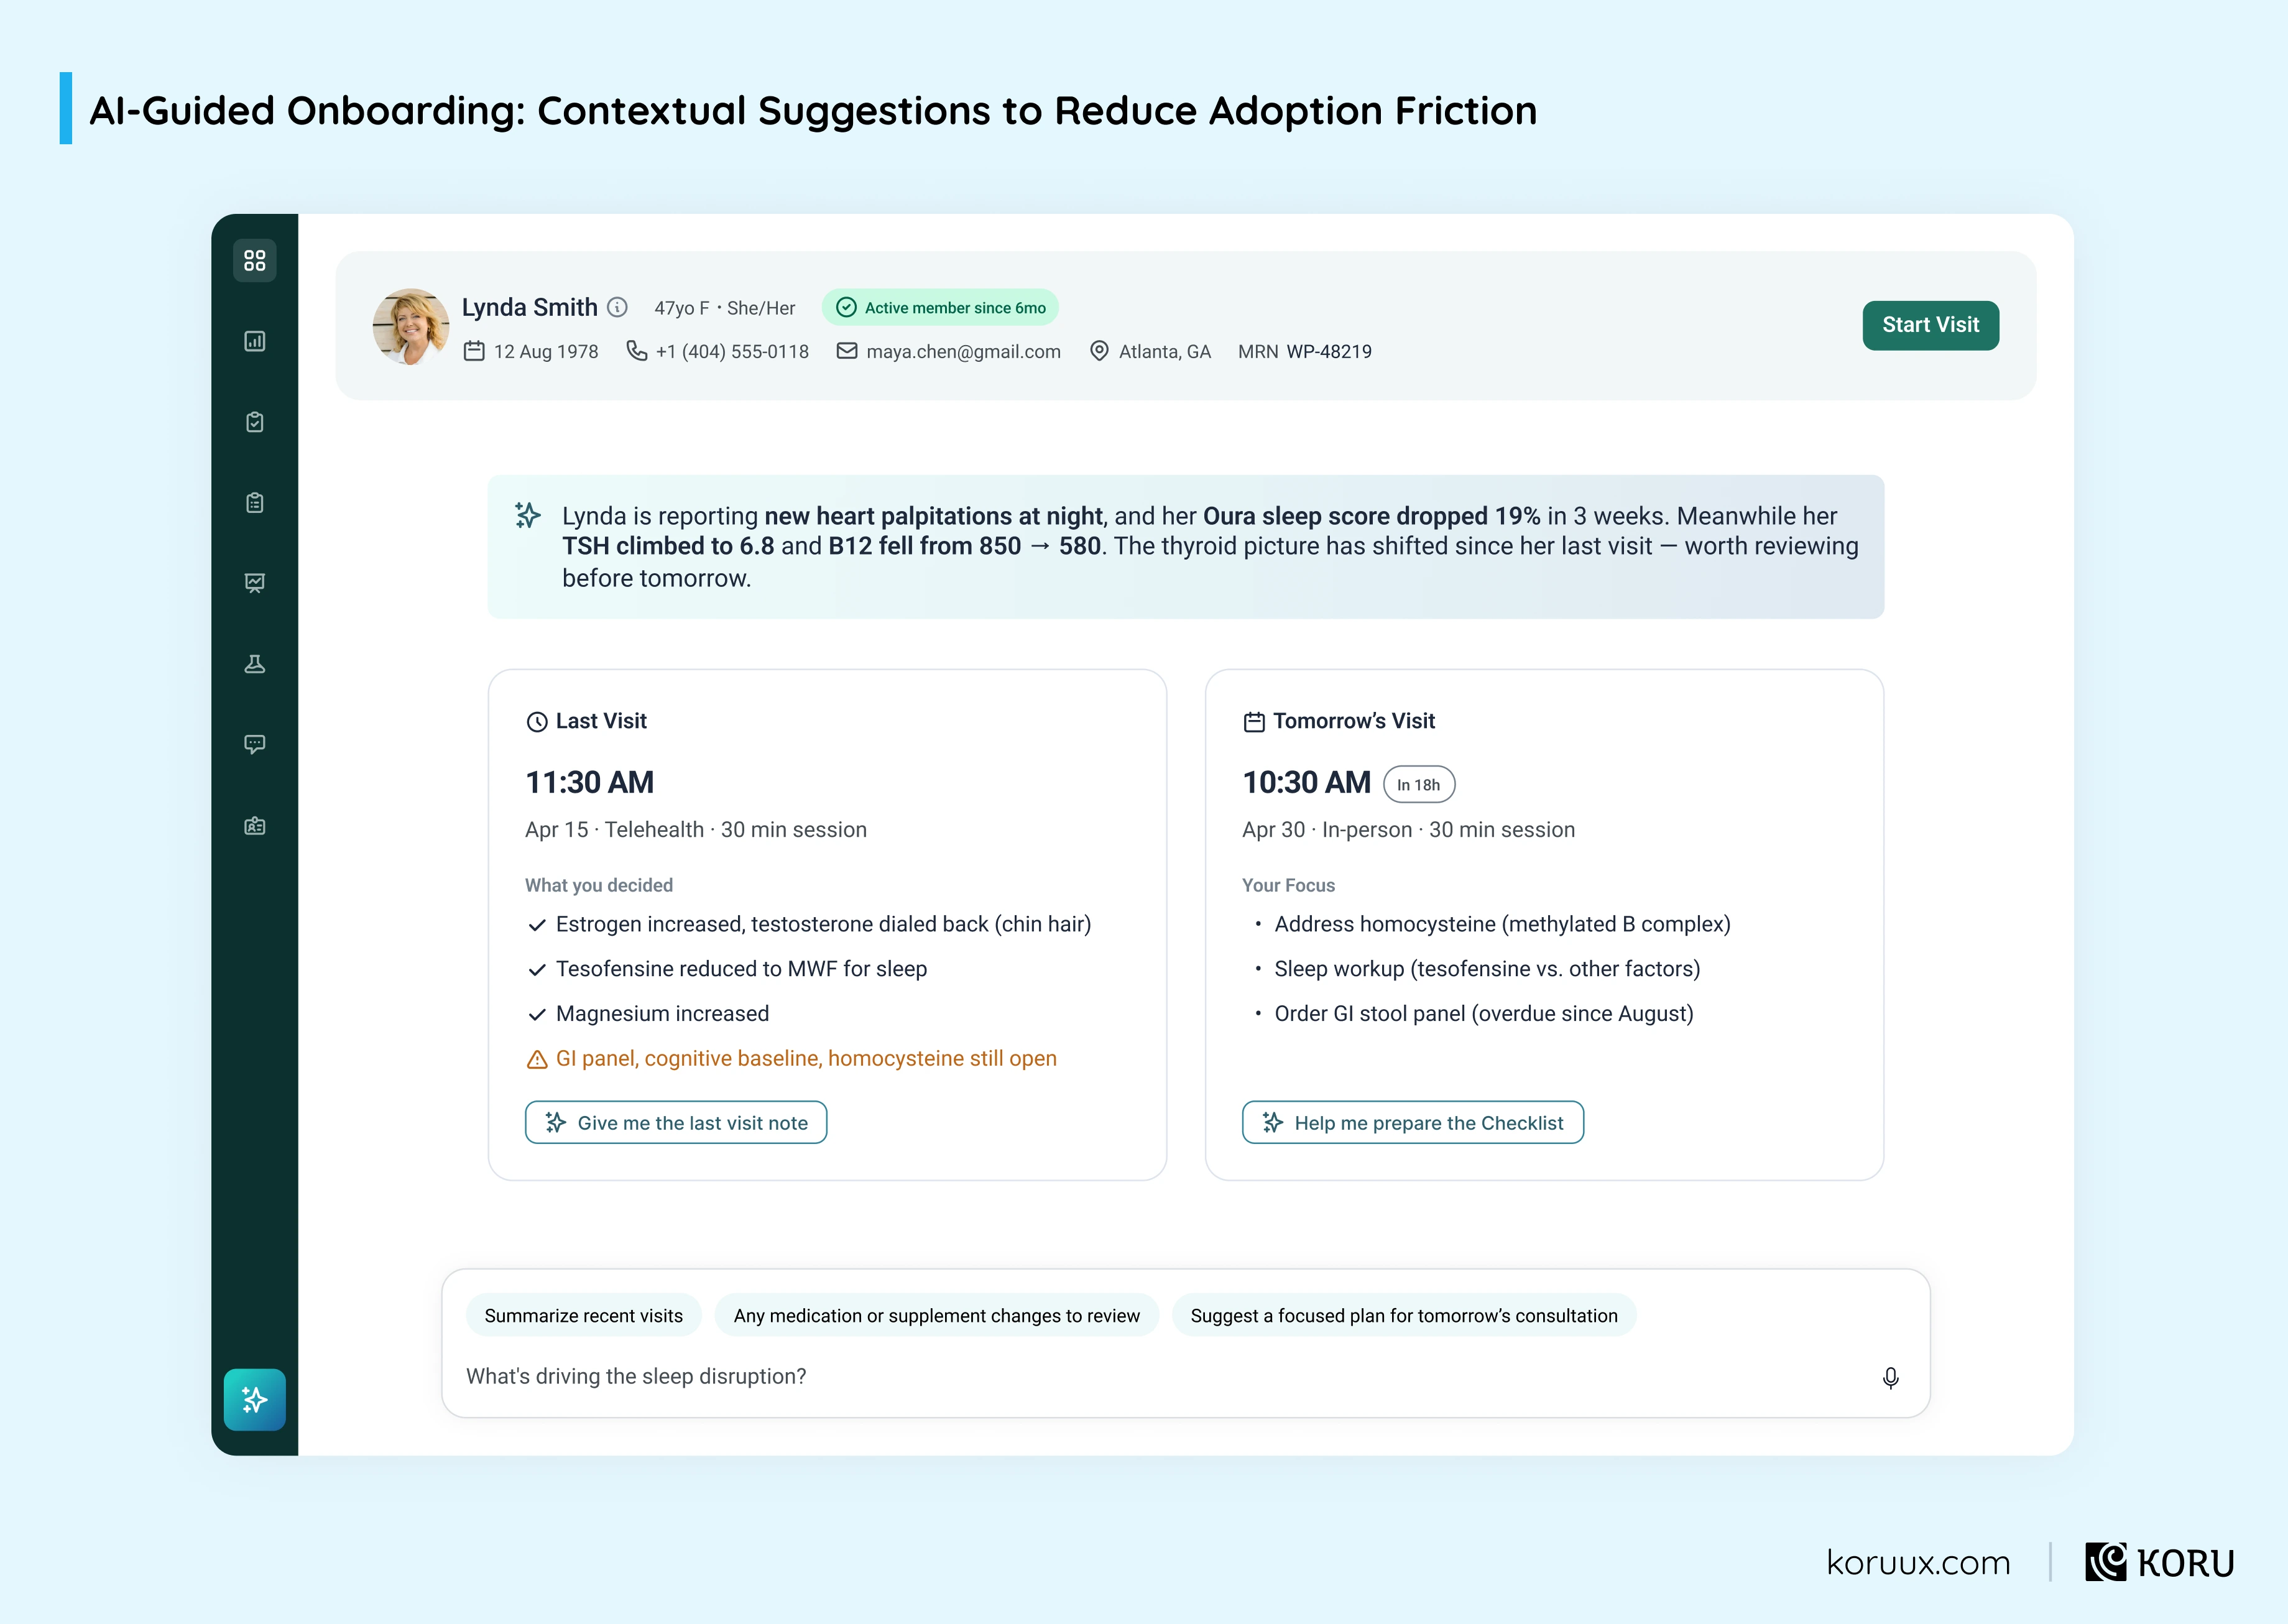This screenshot has width=2288, height=1624.
Task: Open the presentation chart sidebar icon
Action: [x=255, y=583]
